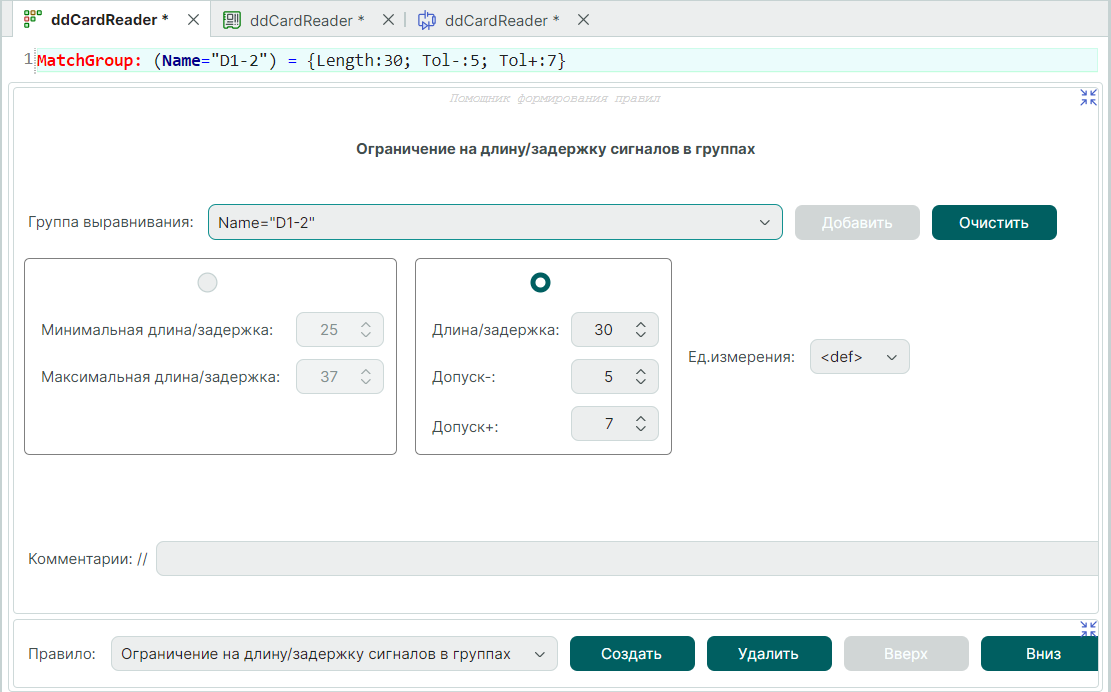Click the grid icon on the first ddCardReader tab
This screenshot has width=1111, height=692.
(32, 20)
